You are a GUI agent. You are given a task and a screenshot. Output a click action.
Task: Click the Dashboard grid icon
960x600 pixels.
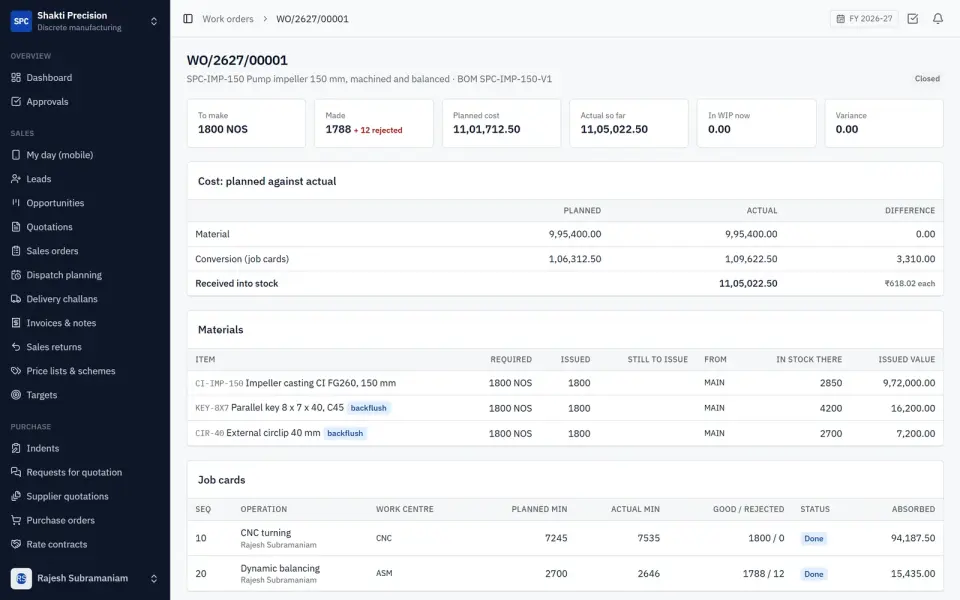[x=16, y=78]
